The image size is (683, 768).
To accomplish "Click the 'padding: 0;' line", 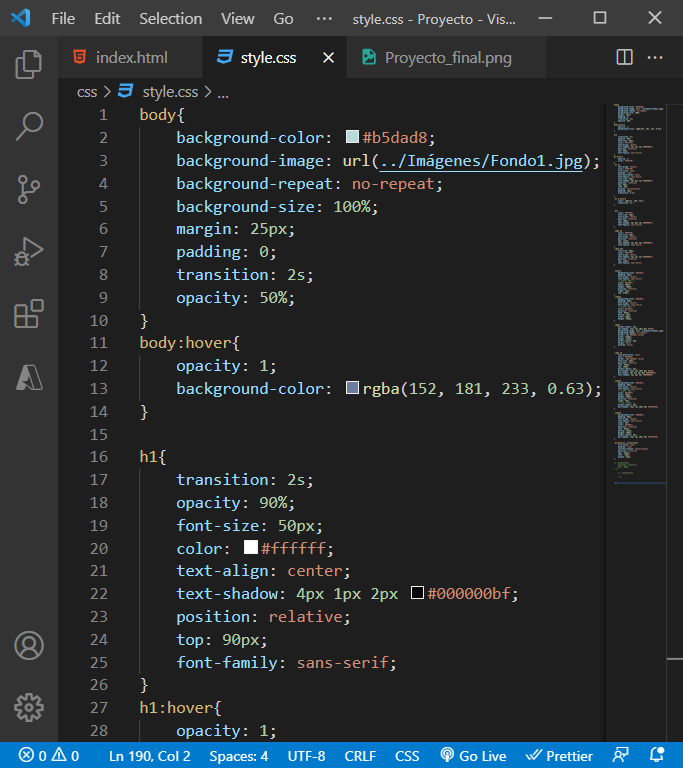I will [226, 252].
